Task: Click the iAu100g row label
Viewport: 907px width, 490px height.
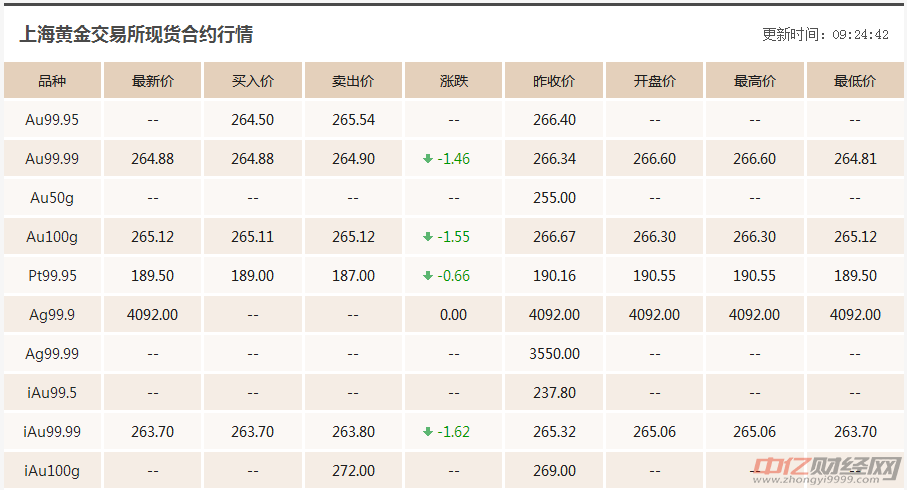Action: [x=53, y=471]
